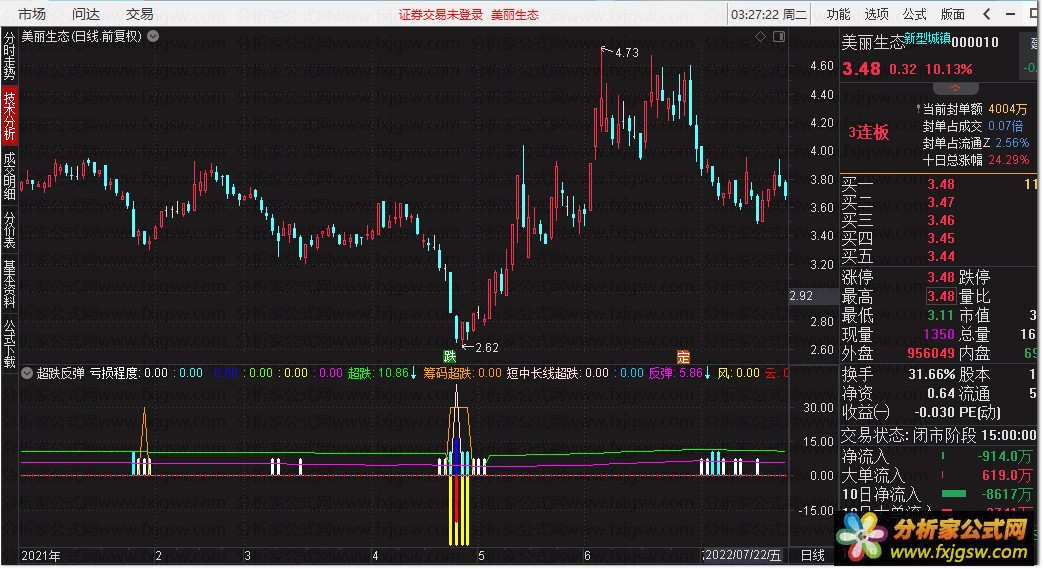Collapse the red double-chevron expander
This screenshot has width=1044, height=569.
click(x=955, y=89)
